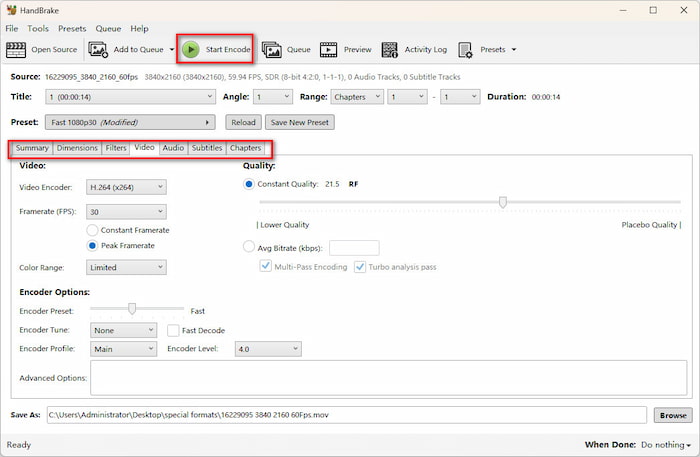Open the When Done 'Do nothing' dropdown
The height and width of the screenshot is (457, 700).
click(666, 445)
